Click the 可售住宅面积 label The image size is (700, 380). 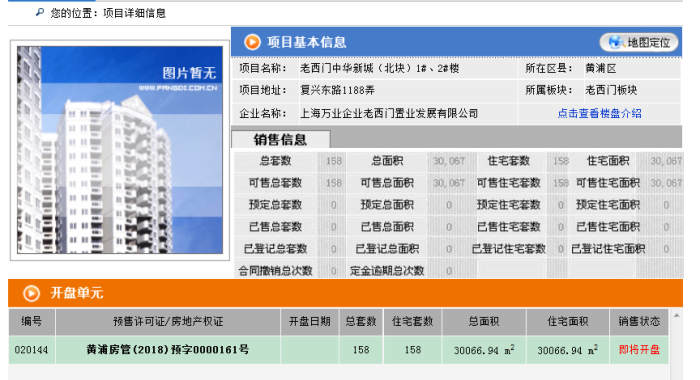608,183
